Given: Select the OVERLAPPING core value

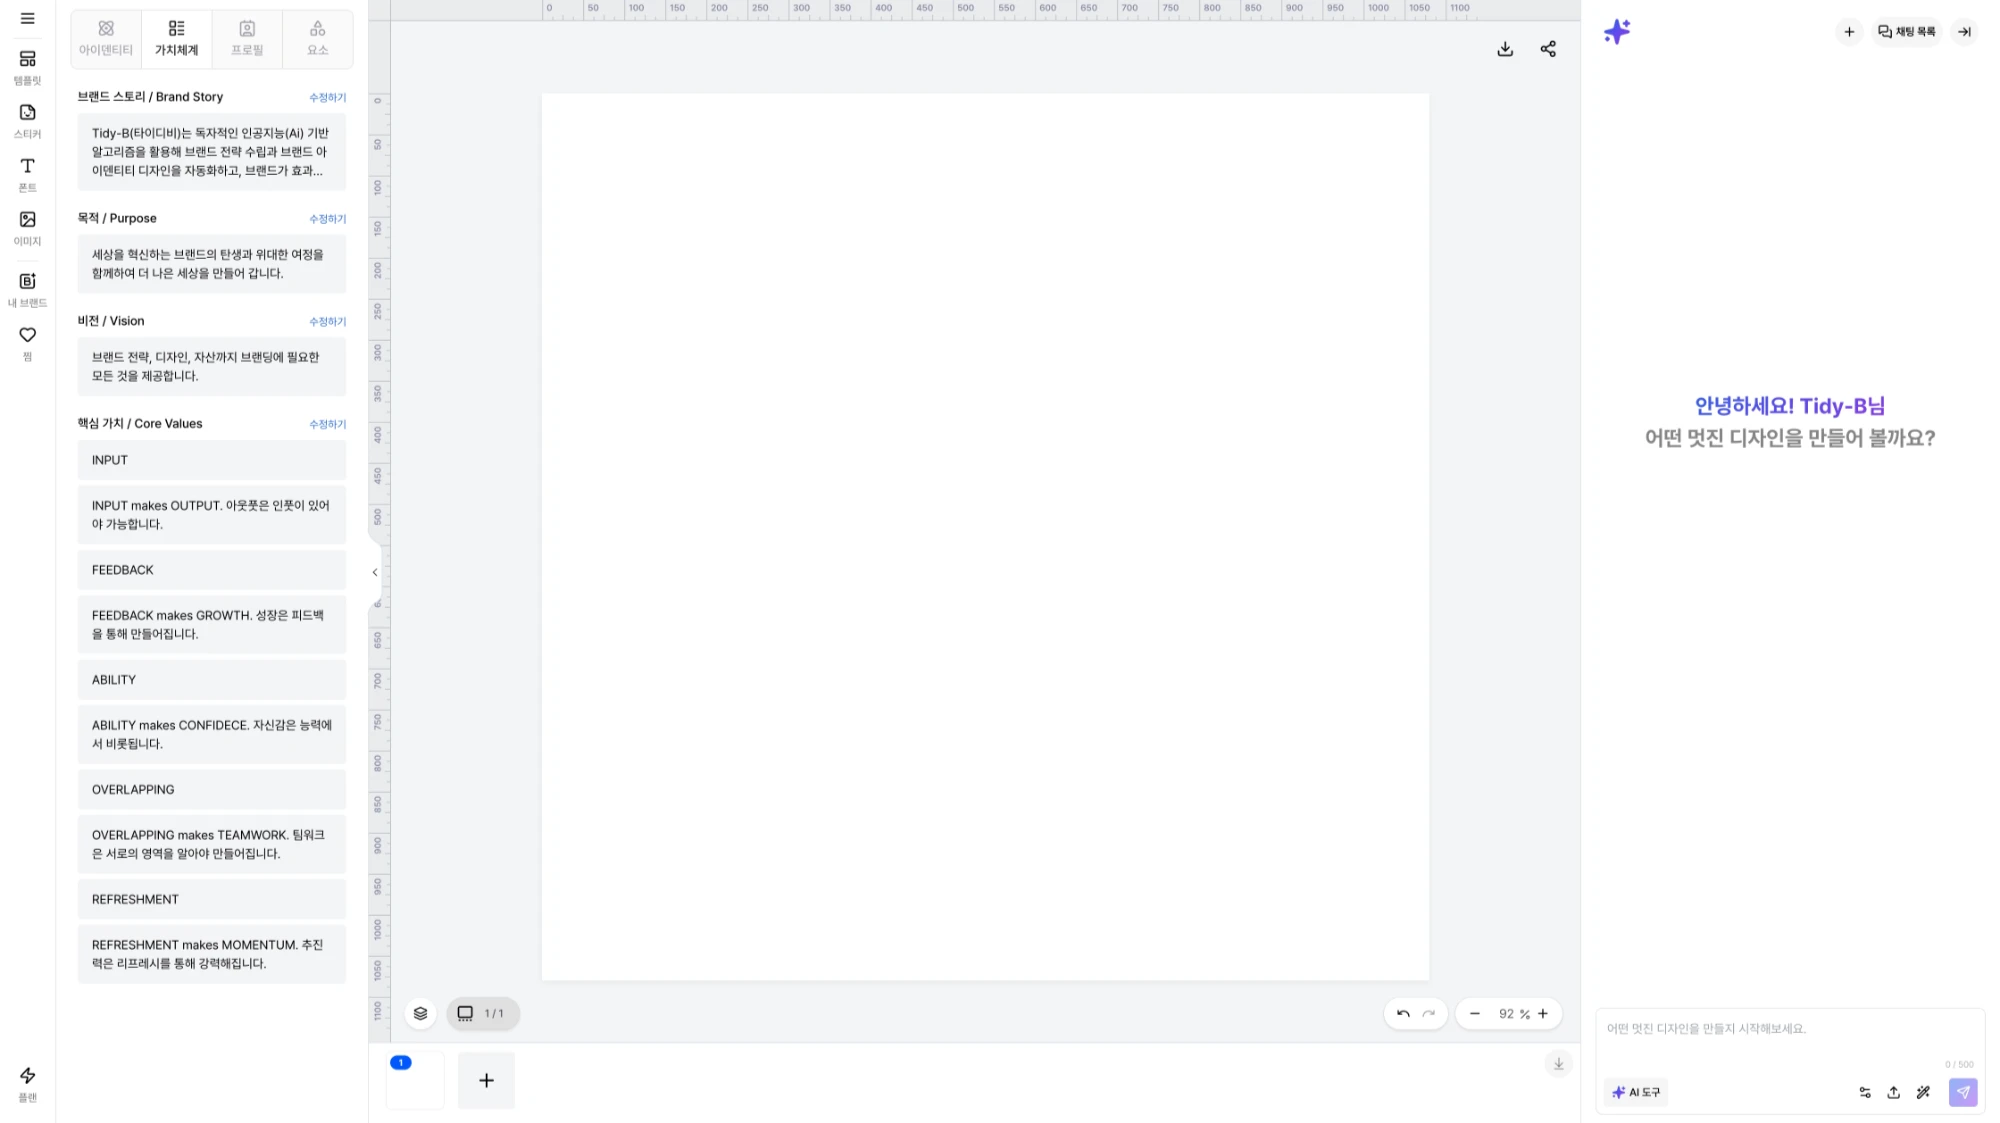Looking at the screenshot, I should (x=212, y=790).
